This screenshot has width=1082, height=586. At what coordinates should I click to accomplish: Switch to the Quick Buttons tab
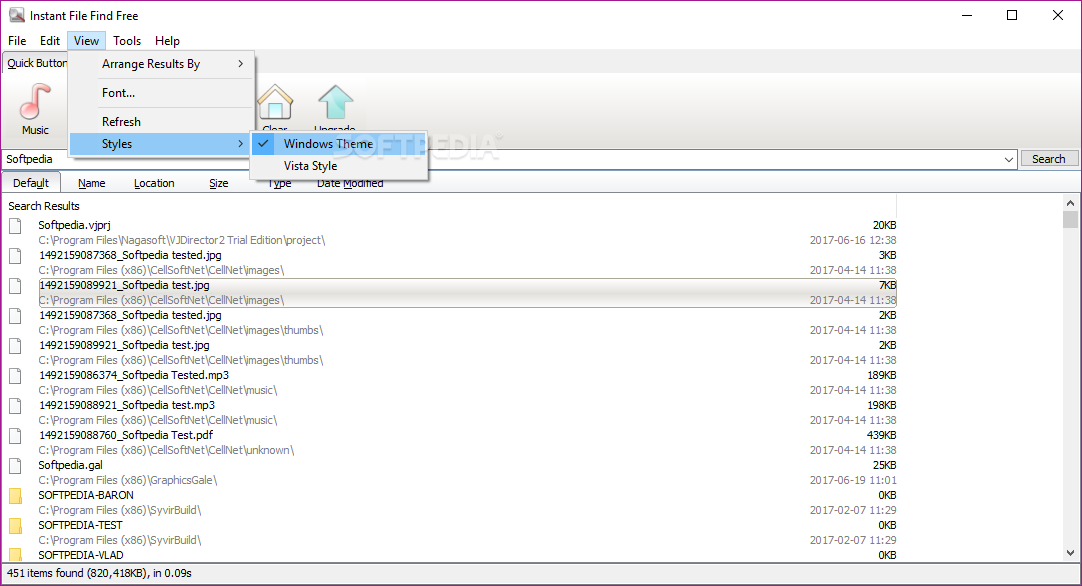pos(36,63)
